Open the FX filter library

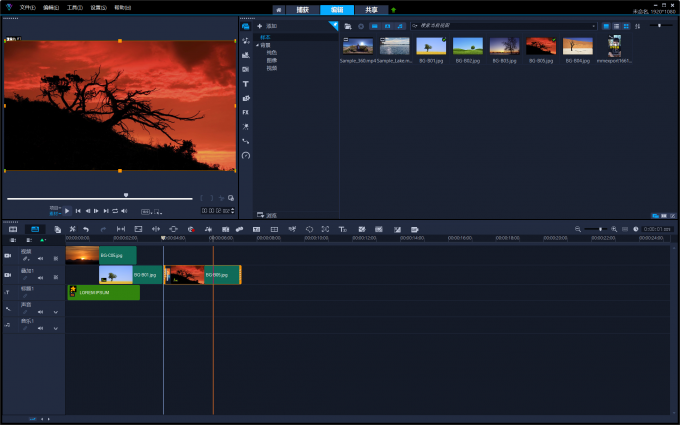(x=246, y=112)
